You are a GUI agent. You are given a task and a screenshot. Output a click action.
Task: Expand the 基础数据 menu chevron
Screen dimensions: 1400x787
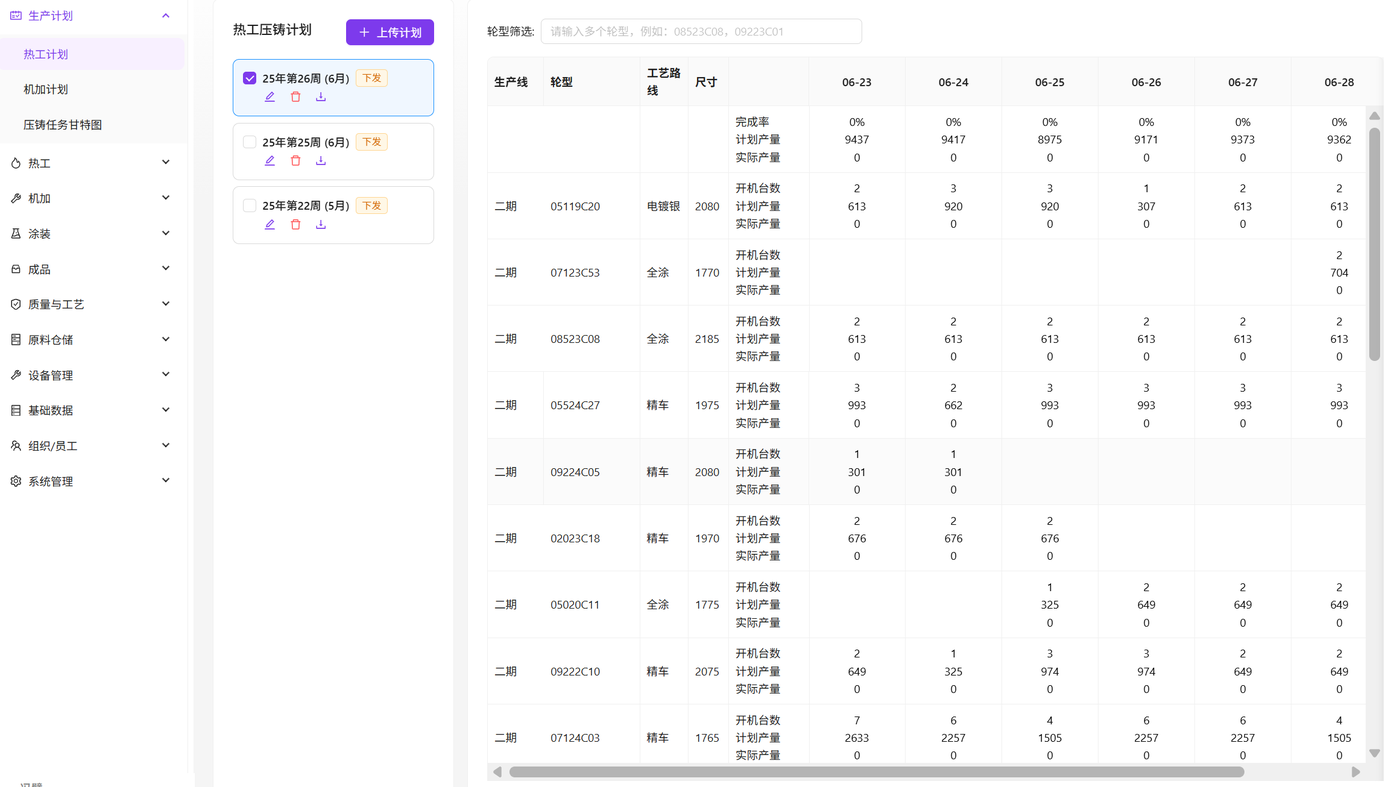[x=166, y=410]
